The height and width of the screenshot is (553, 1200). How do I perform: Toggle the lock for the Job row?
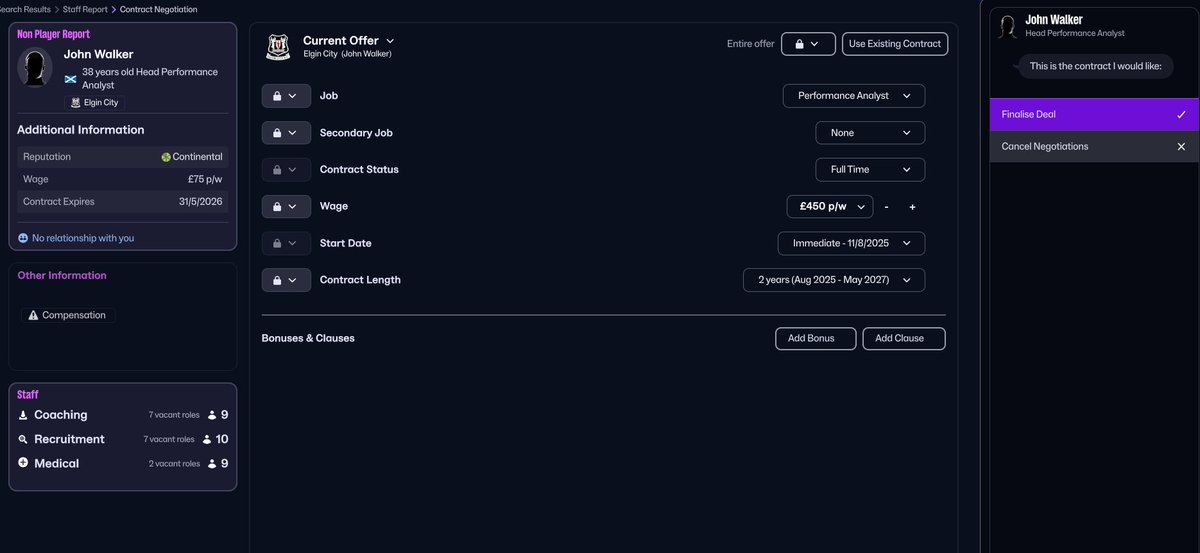286,96
